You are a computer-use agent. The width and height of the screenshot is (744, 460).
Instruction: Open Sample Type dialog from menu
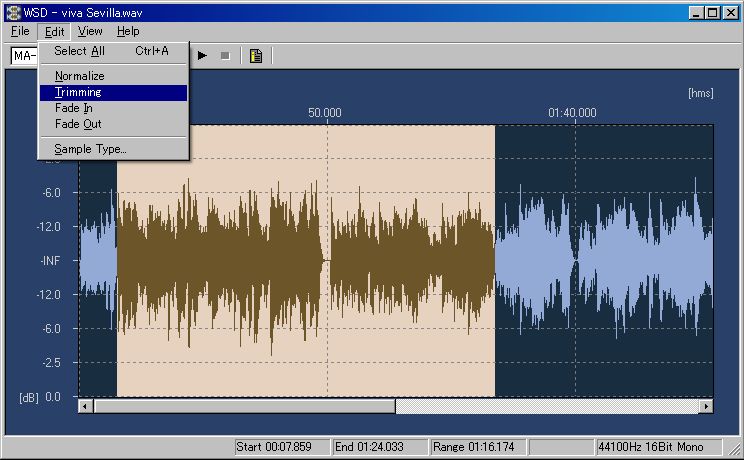113,149
